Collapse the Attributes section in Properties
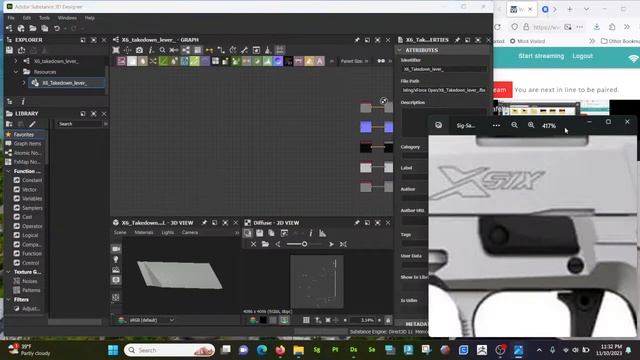Image resolution: width=640 pixels, height=360 pixels. (x=400, y=50)
